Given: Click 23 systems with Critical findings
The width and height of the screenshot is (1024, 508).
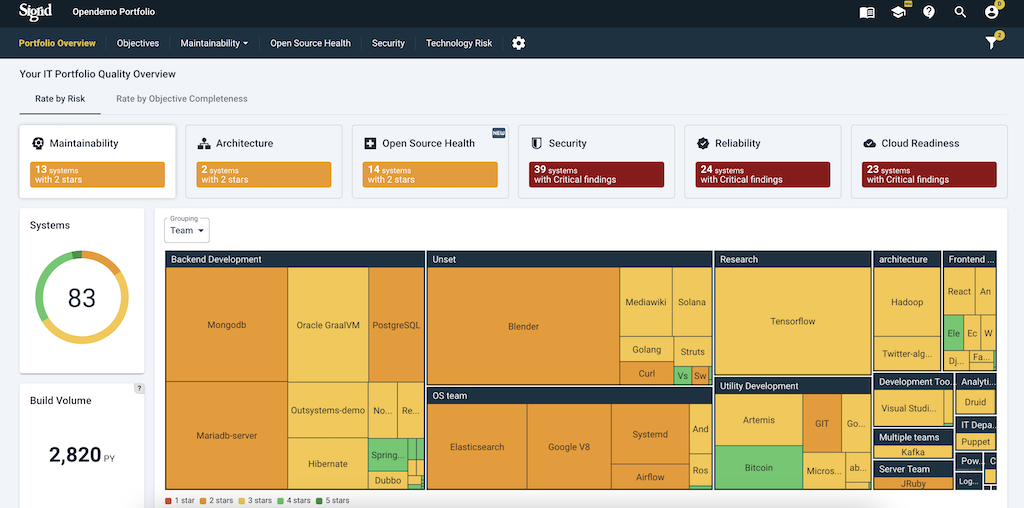Looking at the screenshot, I should coord(929,174).
